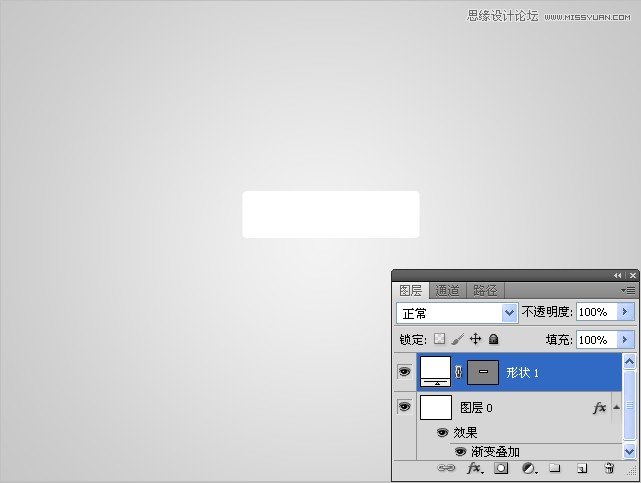Select the 图层 0 layer name

click(x=476, y=407)
